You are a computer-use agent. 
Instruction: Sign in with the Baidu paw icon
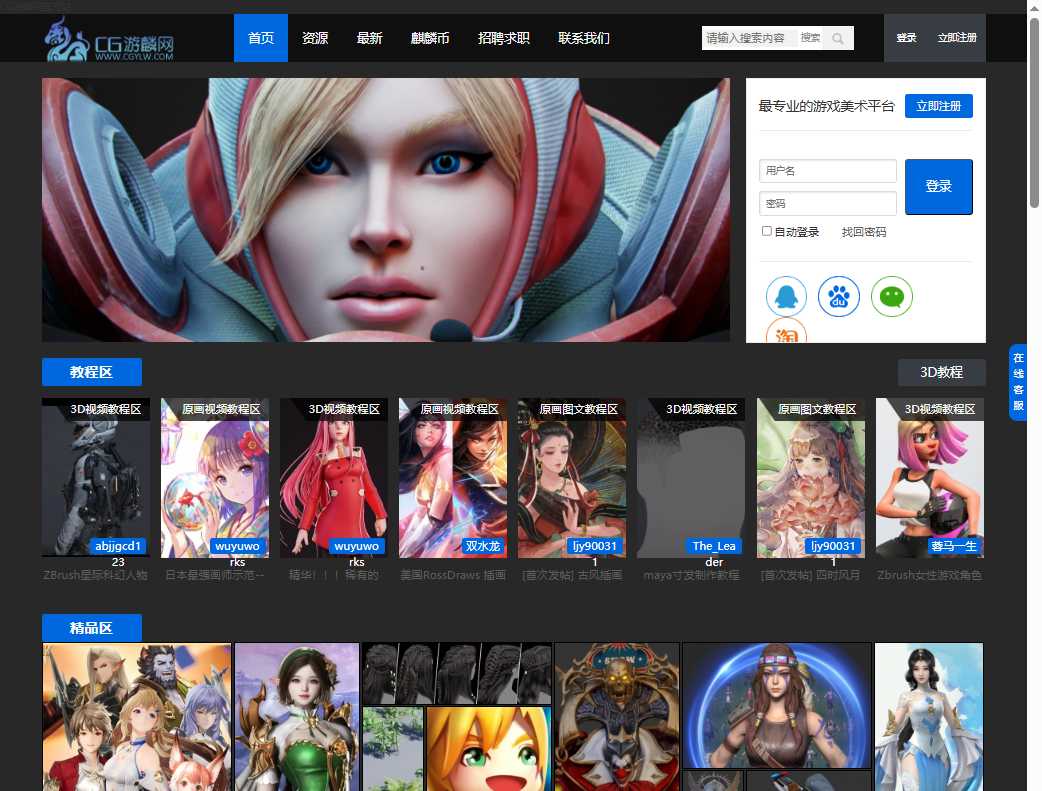tap(839, 297)
